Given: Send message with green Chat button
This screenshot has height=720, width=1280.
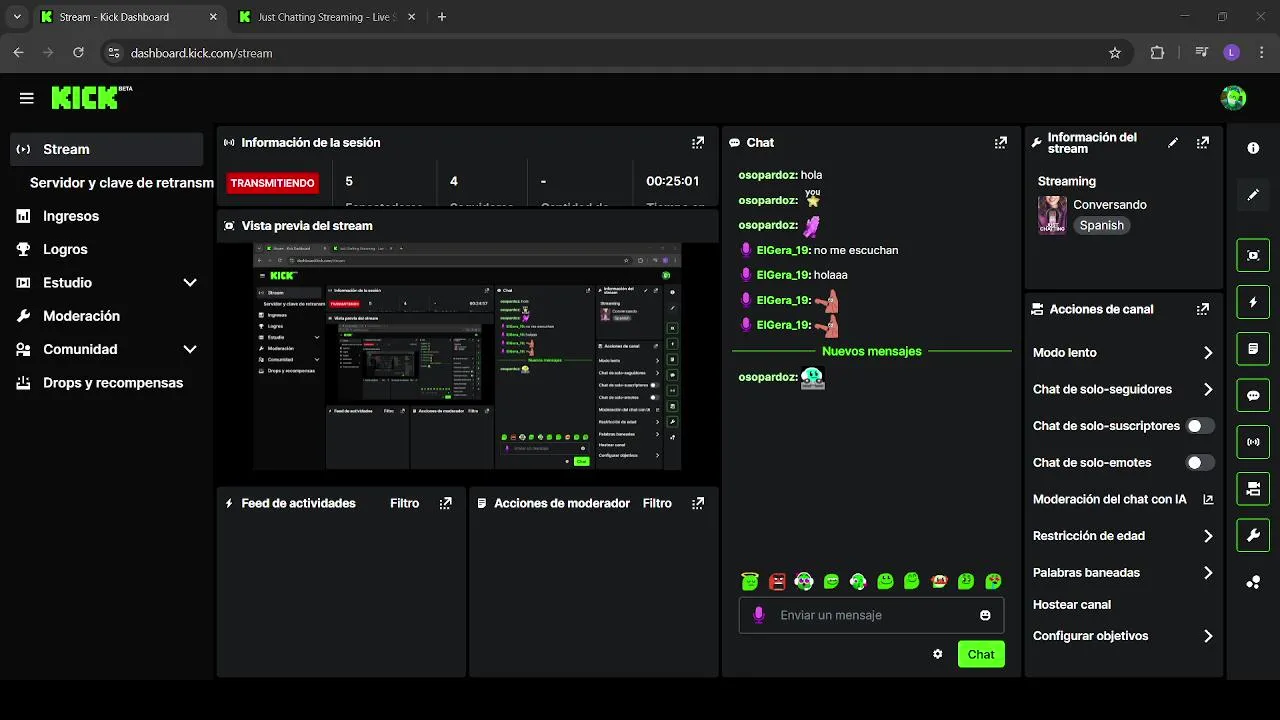Looking at the screenshot, I should pos(981,654).
